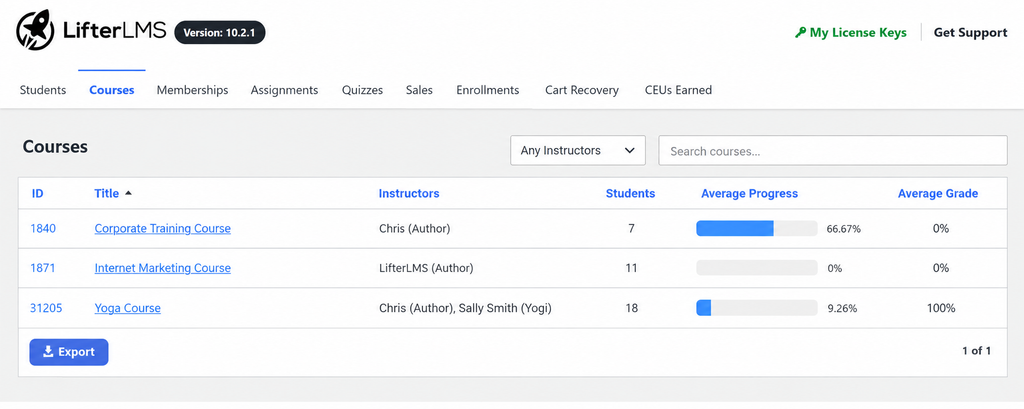
Task: Open the Enrollments tab
Action: tap(488, 90)
